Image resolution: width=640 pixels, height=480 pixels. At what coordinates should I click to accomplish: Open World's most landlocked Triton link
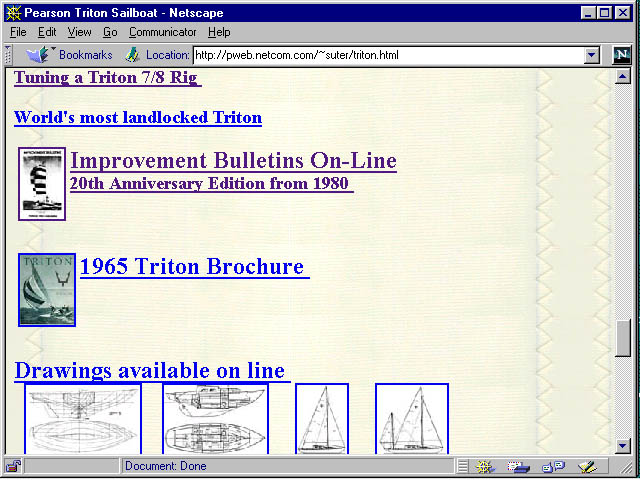tap(138, 118)
